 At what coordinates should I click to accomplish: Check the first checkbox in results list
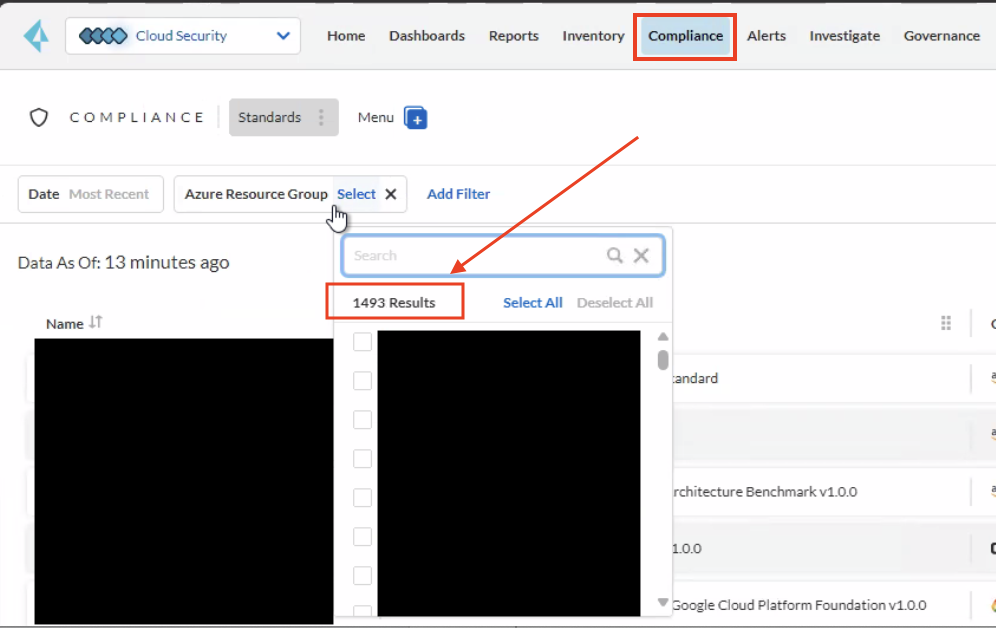362,342
